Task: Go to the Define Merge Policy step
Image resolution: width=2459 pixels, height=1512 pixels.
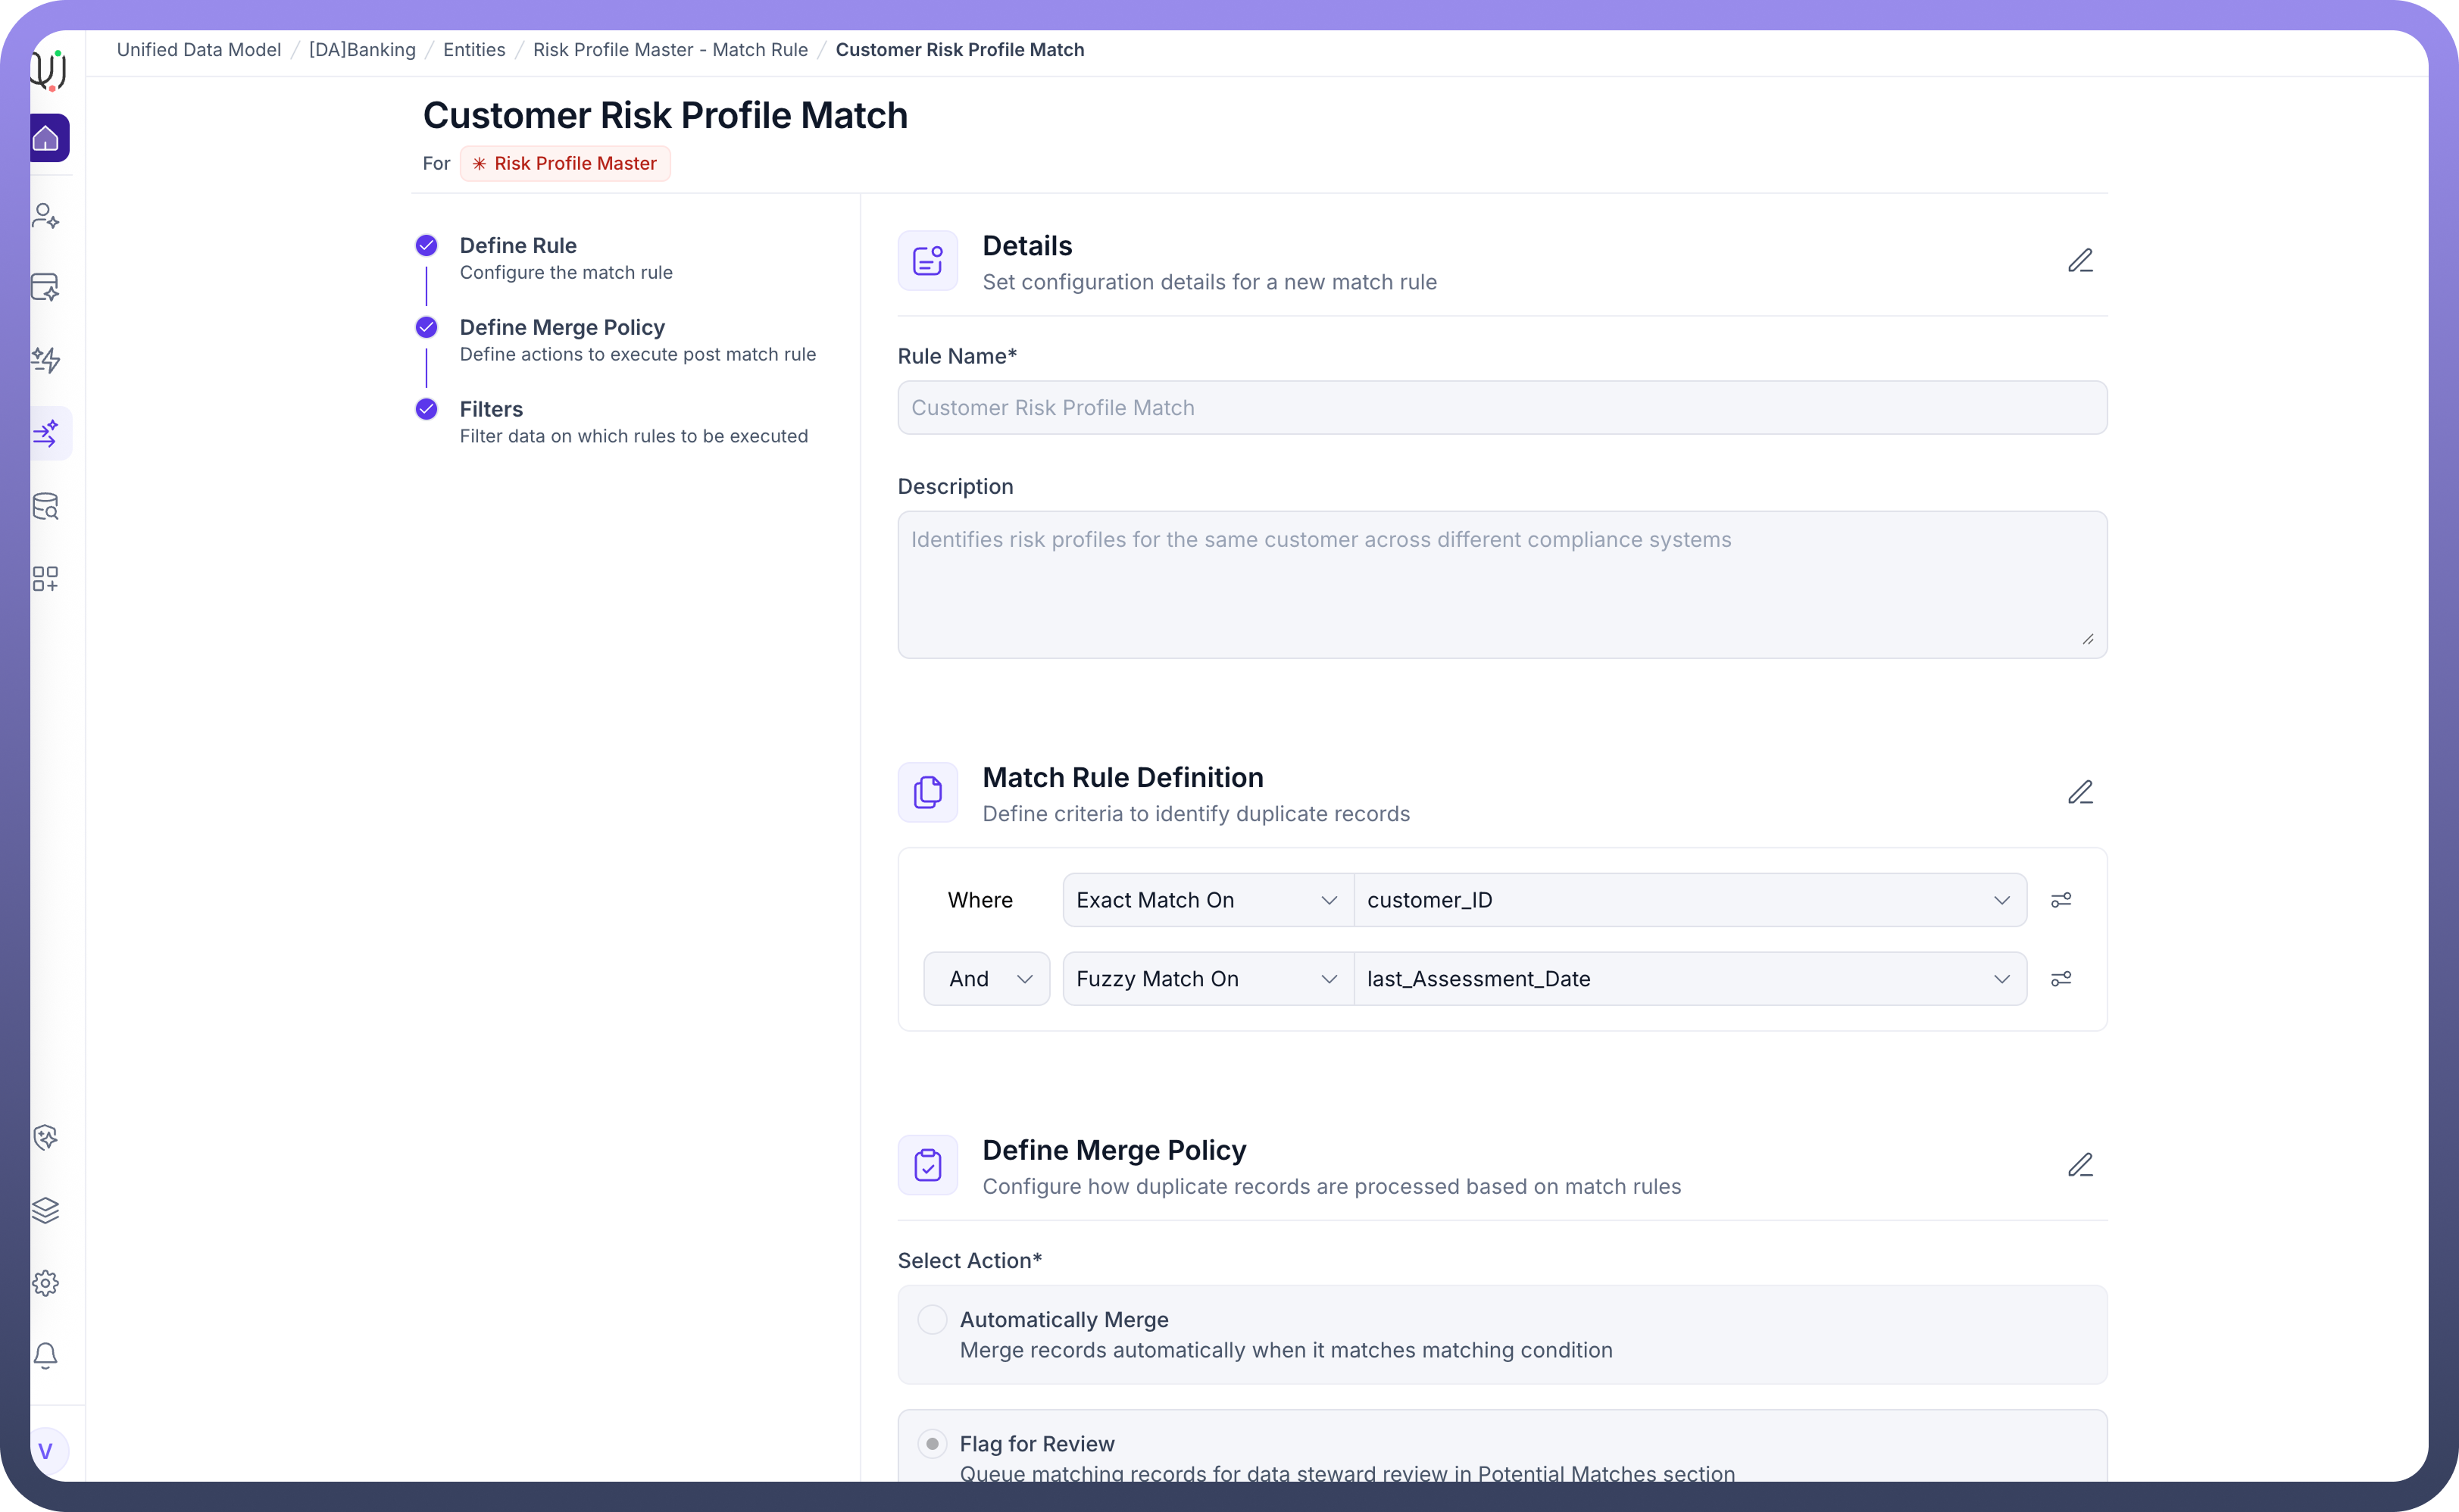Action: [562, 328]
